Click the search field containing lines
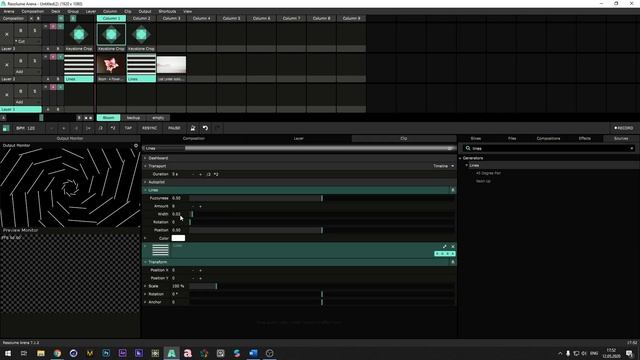 point(549,149)
